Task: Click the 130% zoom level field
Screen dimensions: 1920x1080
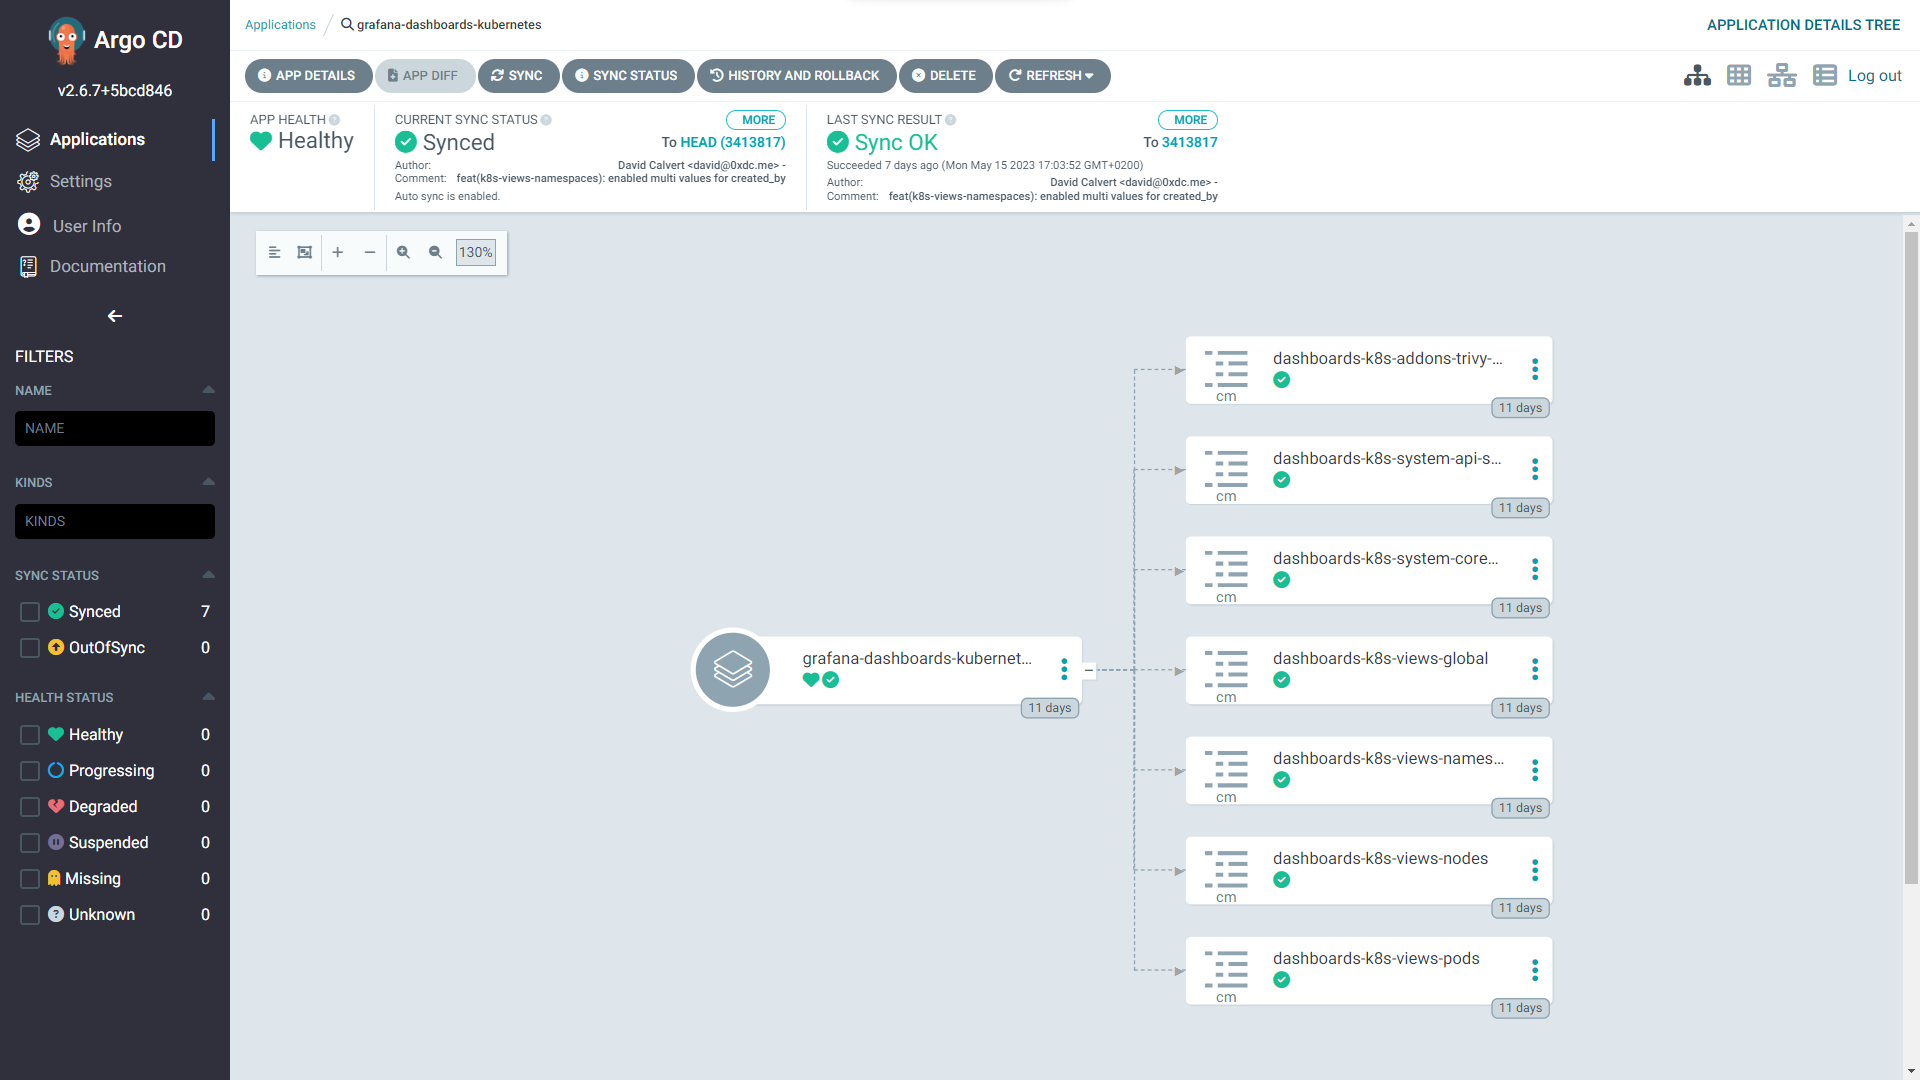Action: 475,253
